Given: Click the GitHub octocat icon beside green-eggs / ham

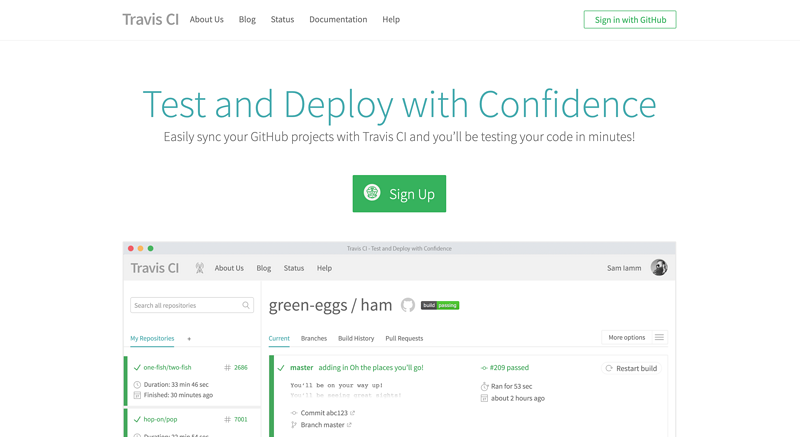Looking at the screenshot, I should 408,305.
